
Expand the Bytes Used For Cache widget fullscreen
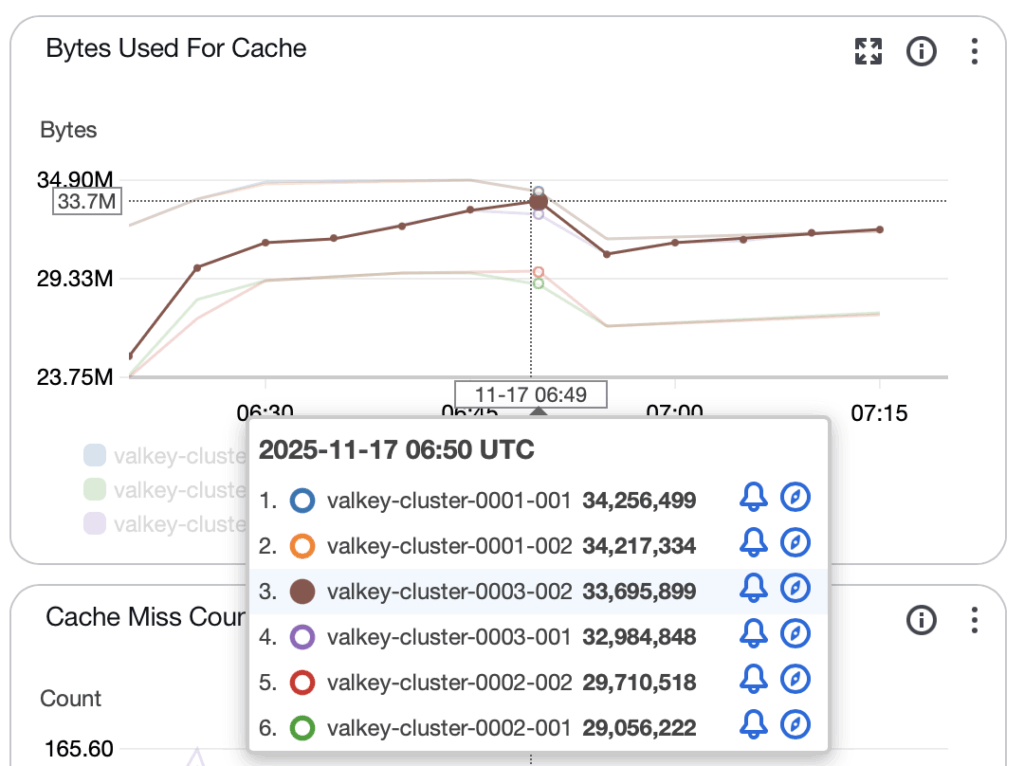[x=868, y=51]
